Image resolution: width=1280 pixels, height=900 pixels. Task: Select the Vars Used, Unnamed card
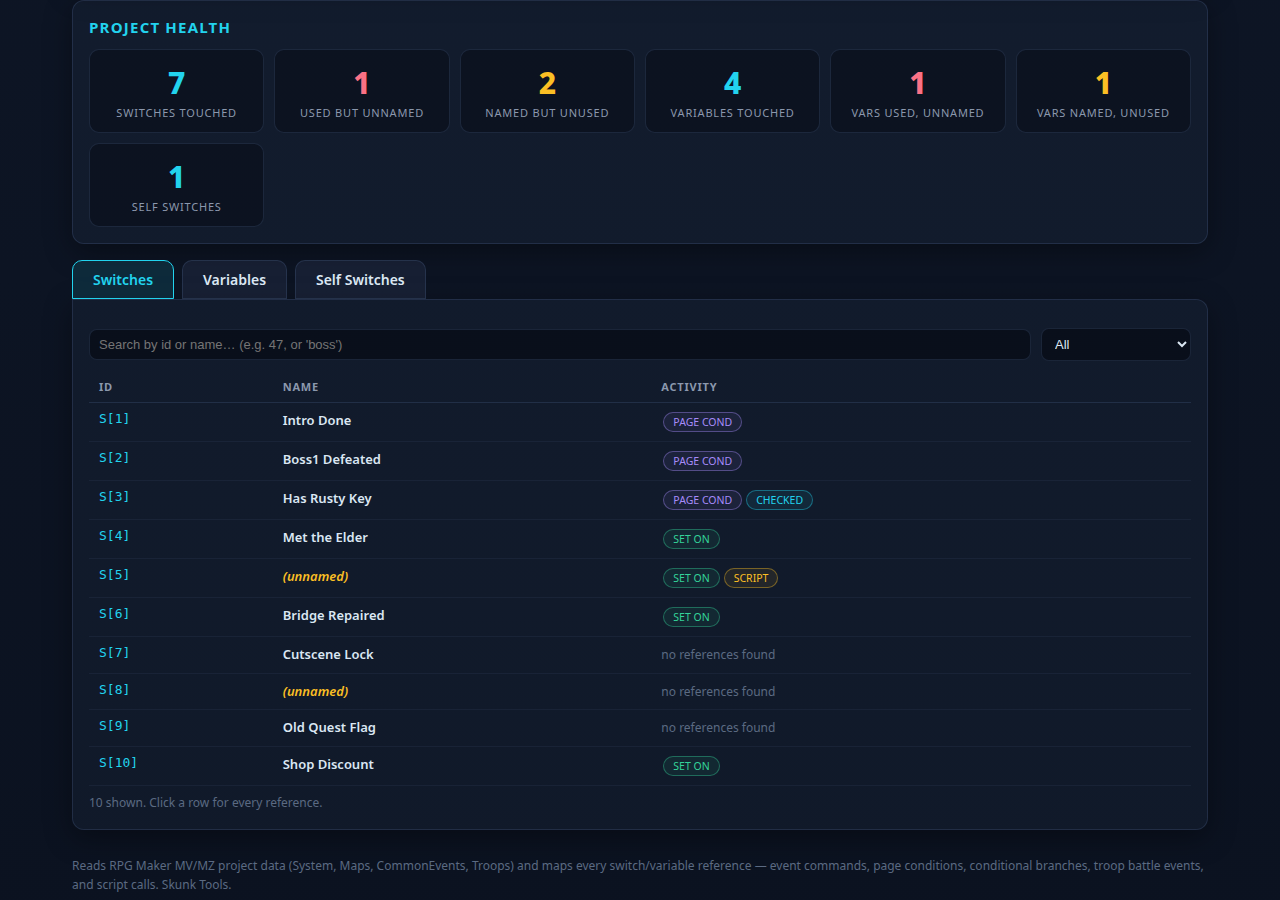click(918, 91)
